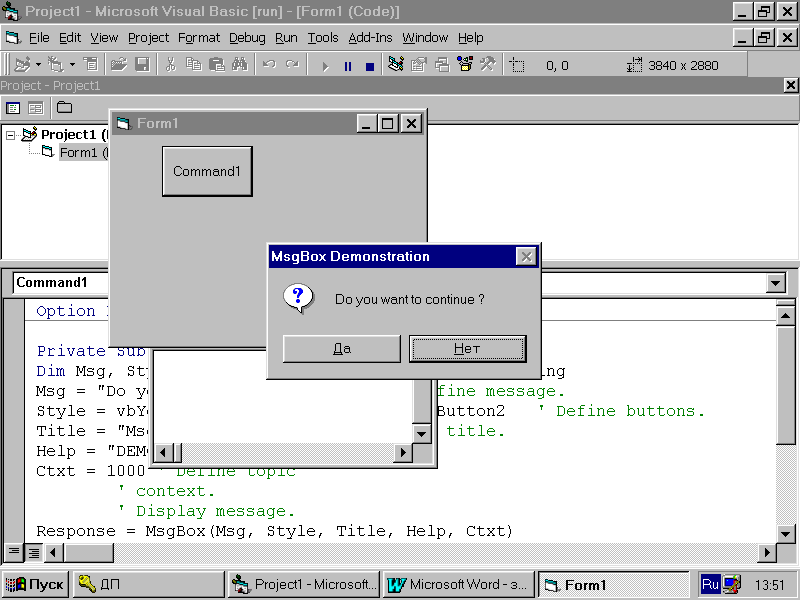Toggle Full Module View at code window bottom

pos(34,552)
